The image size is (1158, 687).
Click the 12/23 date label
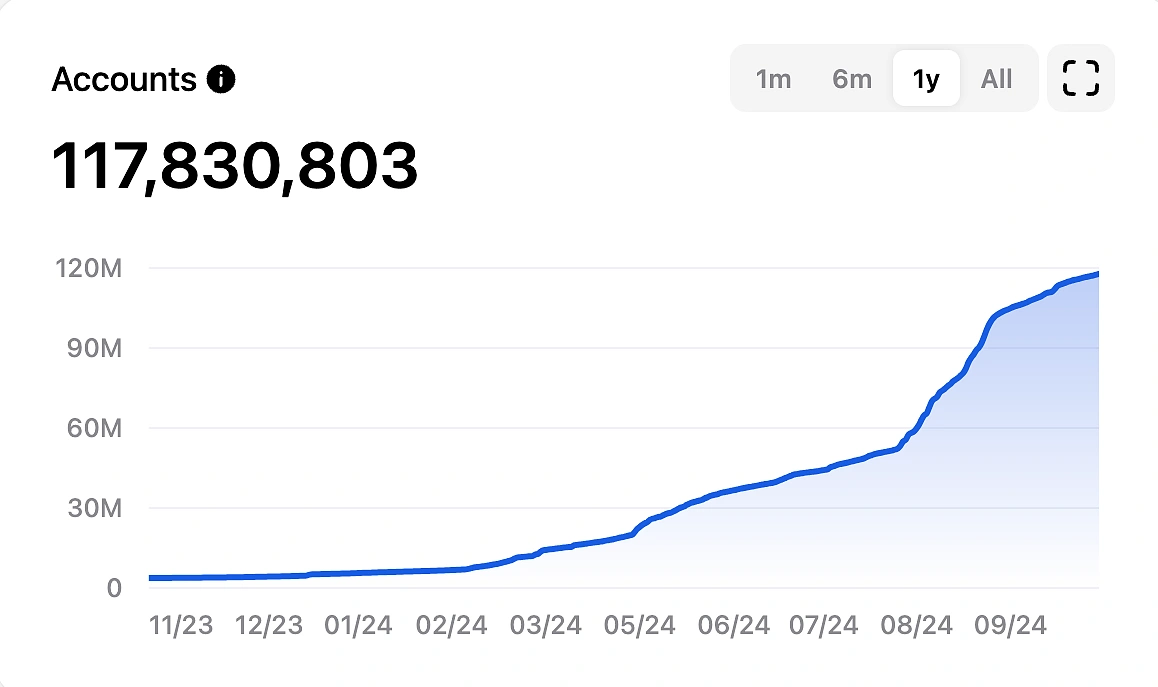coord(269,626)
